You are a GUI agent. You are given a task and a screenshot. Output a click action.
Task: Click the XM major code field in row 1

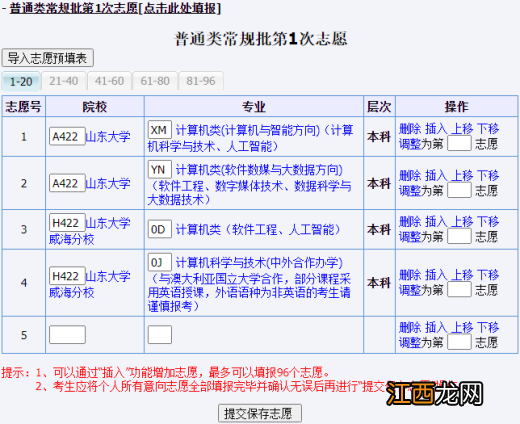(160, 130)
